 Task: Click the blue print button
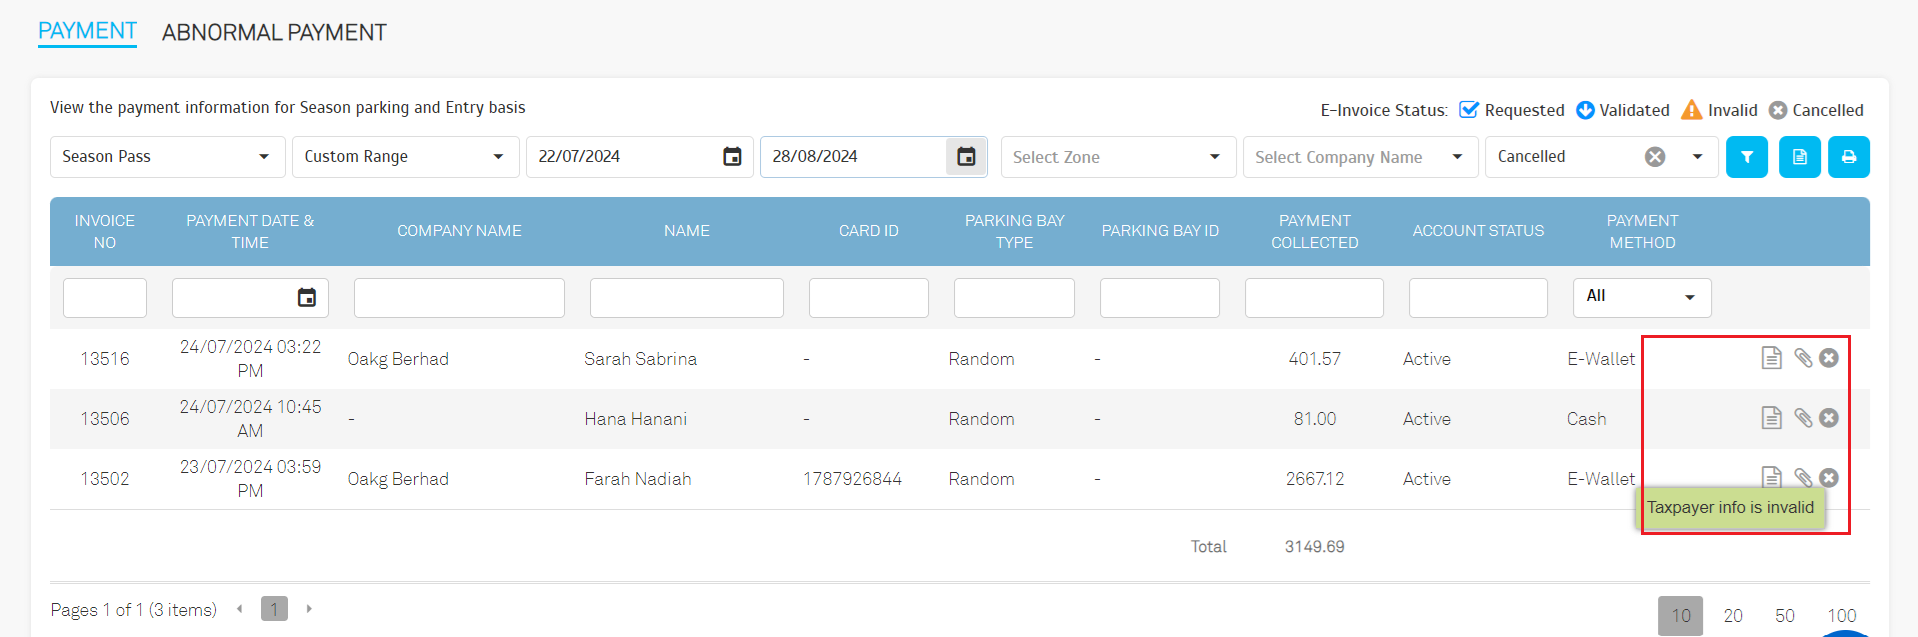click(1848, 157)
